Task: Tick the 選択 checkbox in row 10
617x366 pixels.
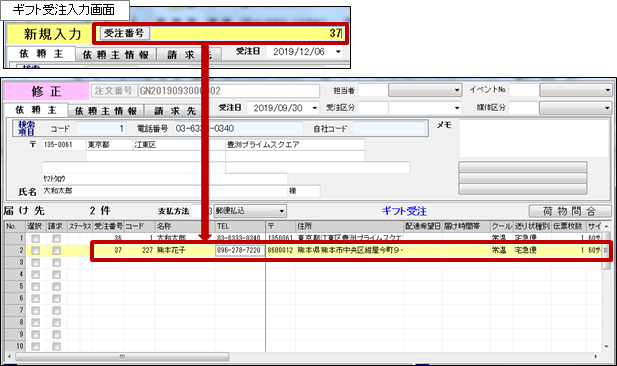Action: point(35,346)
